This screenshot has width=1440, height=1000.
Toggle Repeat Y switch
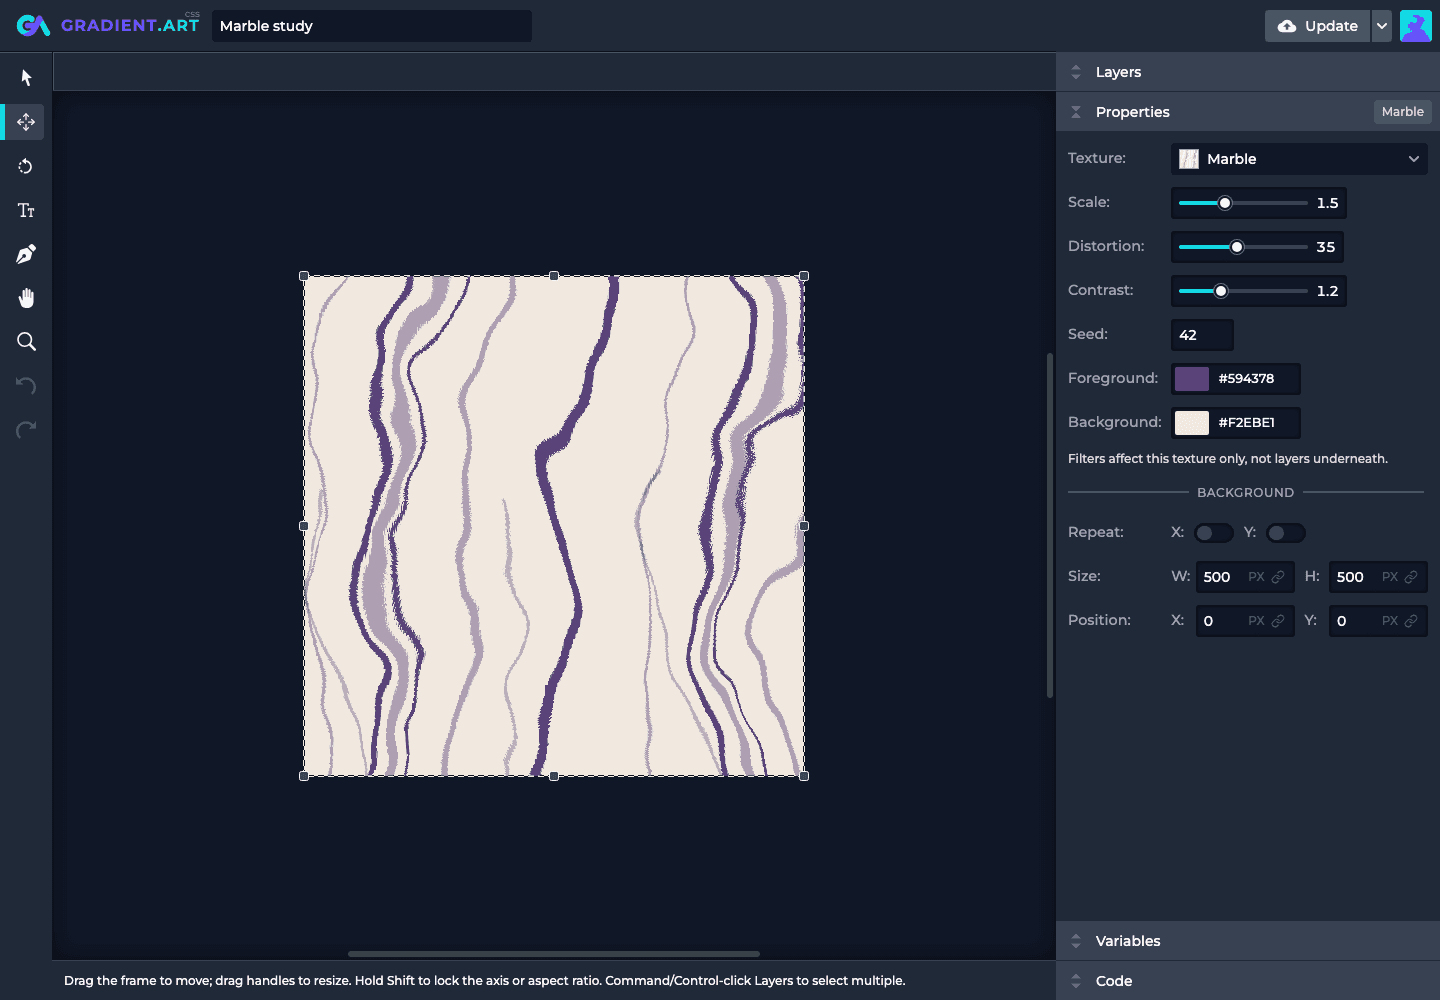pos(1285,533)
